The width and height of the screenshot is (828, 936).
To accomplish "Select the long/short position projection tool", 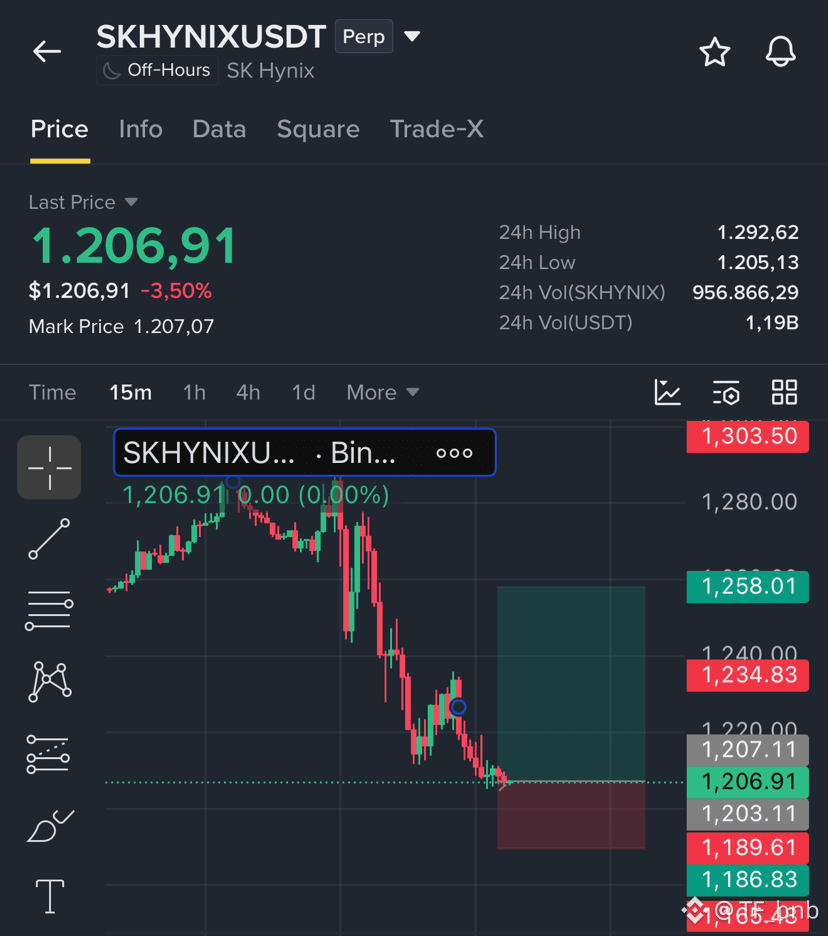I will 48,753.
